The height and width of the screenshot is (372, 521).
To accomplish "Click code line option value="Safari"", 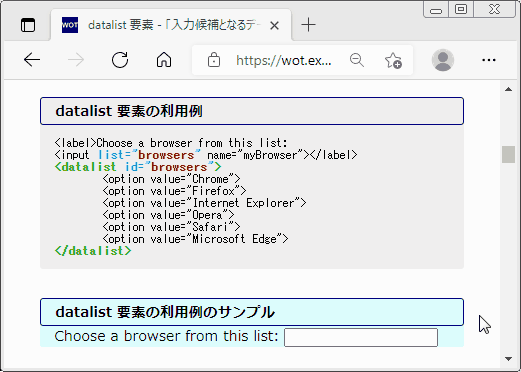I will tap(171, 227).
